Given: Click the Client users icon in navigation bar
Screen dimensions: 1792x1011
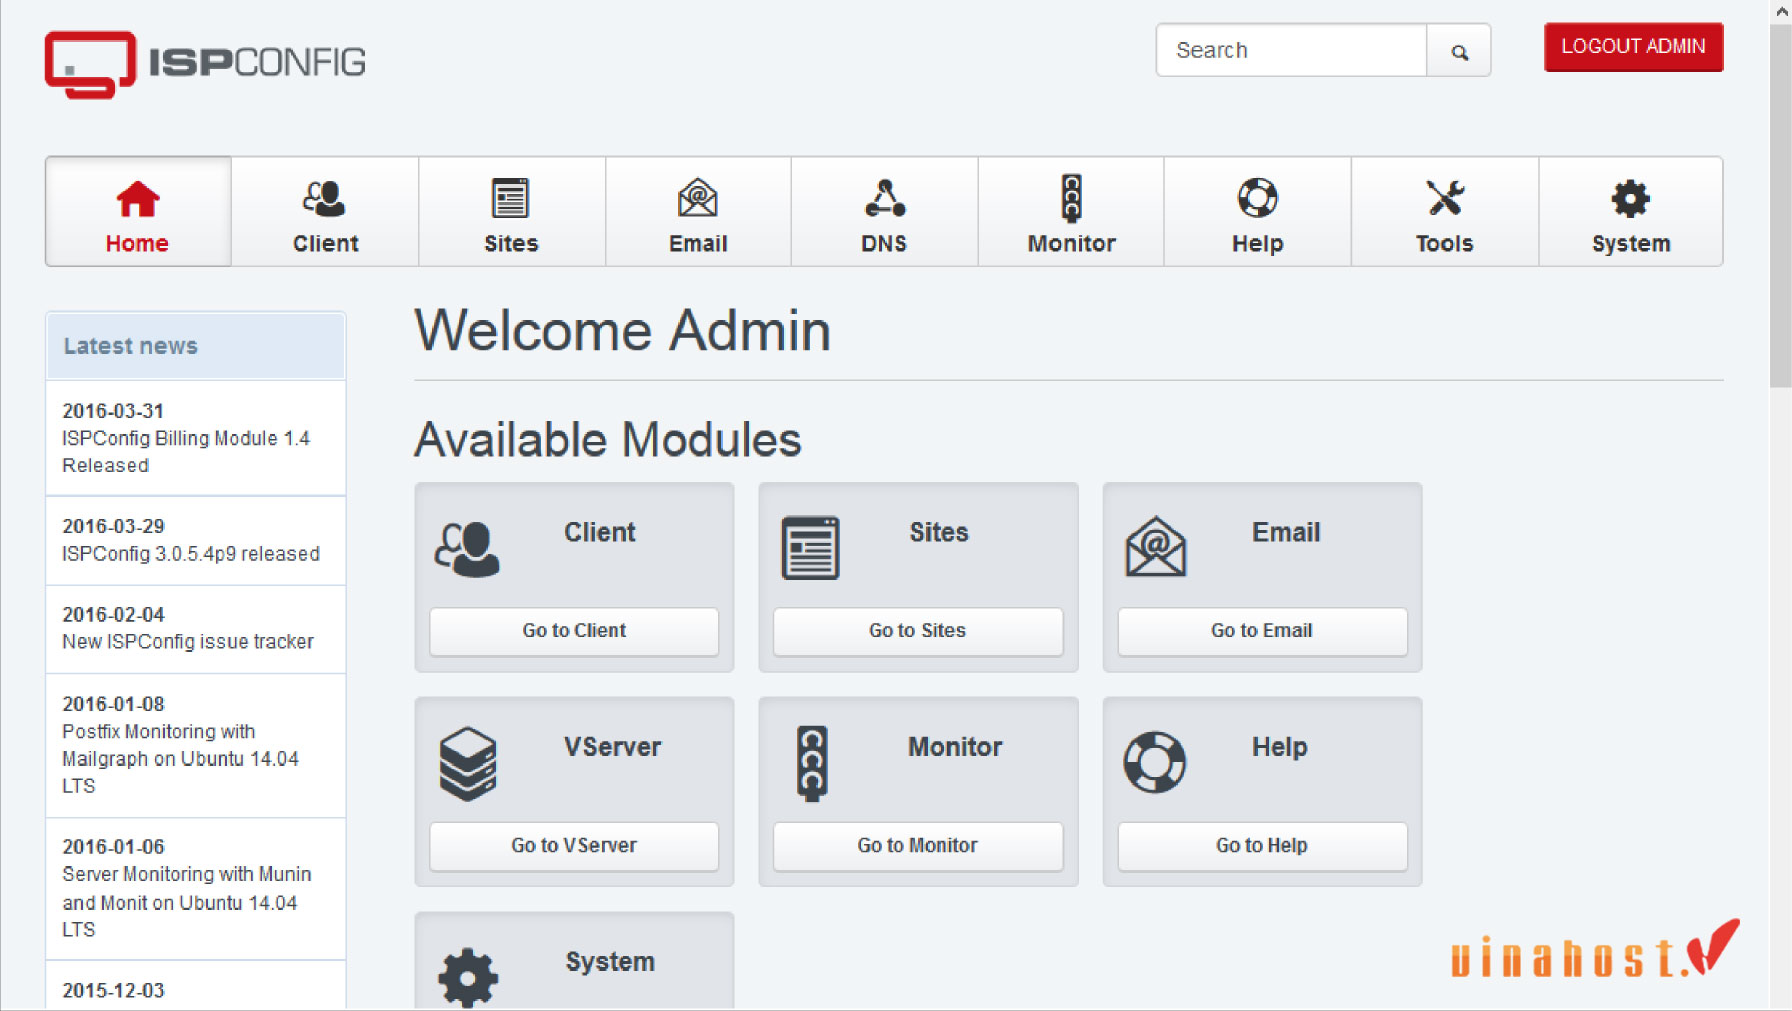Looking at the screenshot, I should tap(324, 199).
